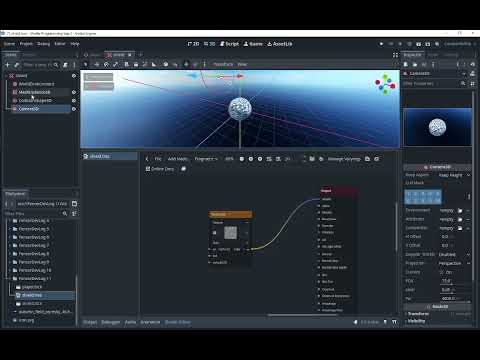Click the add node plus icon
The image size is (480, 360).
click(7, 65)
